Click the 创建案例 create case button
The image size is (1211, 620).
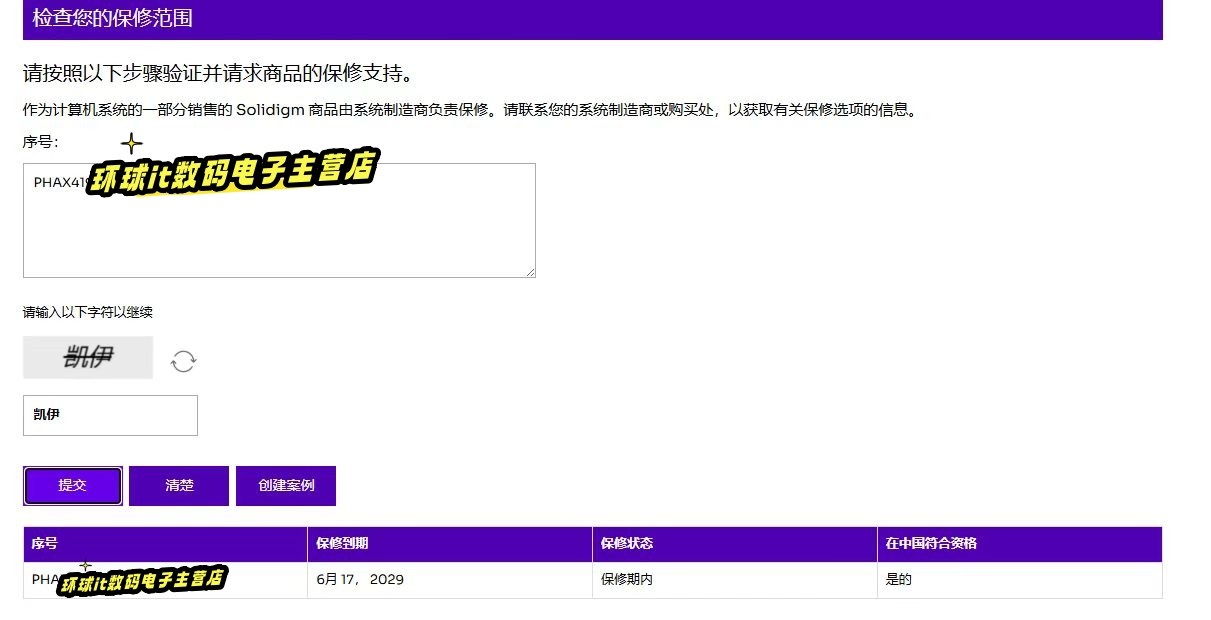[286, 486]
